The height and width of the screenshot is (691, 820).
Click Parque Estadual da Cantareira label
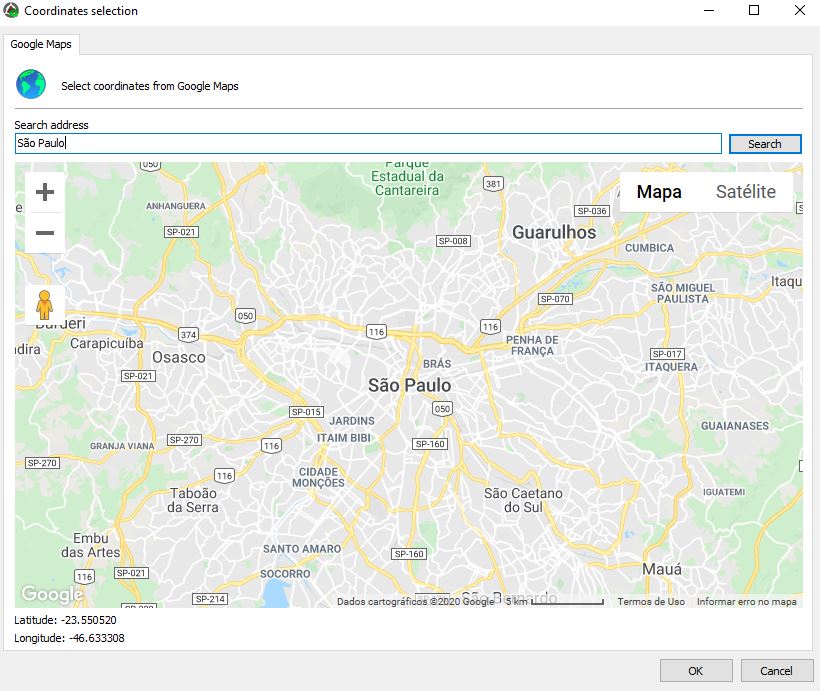tap(407, 179)
